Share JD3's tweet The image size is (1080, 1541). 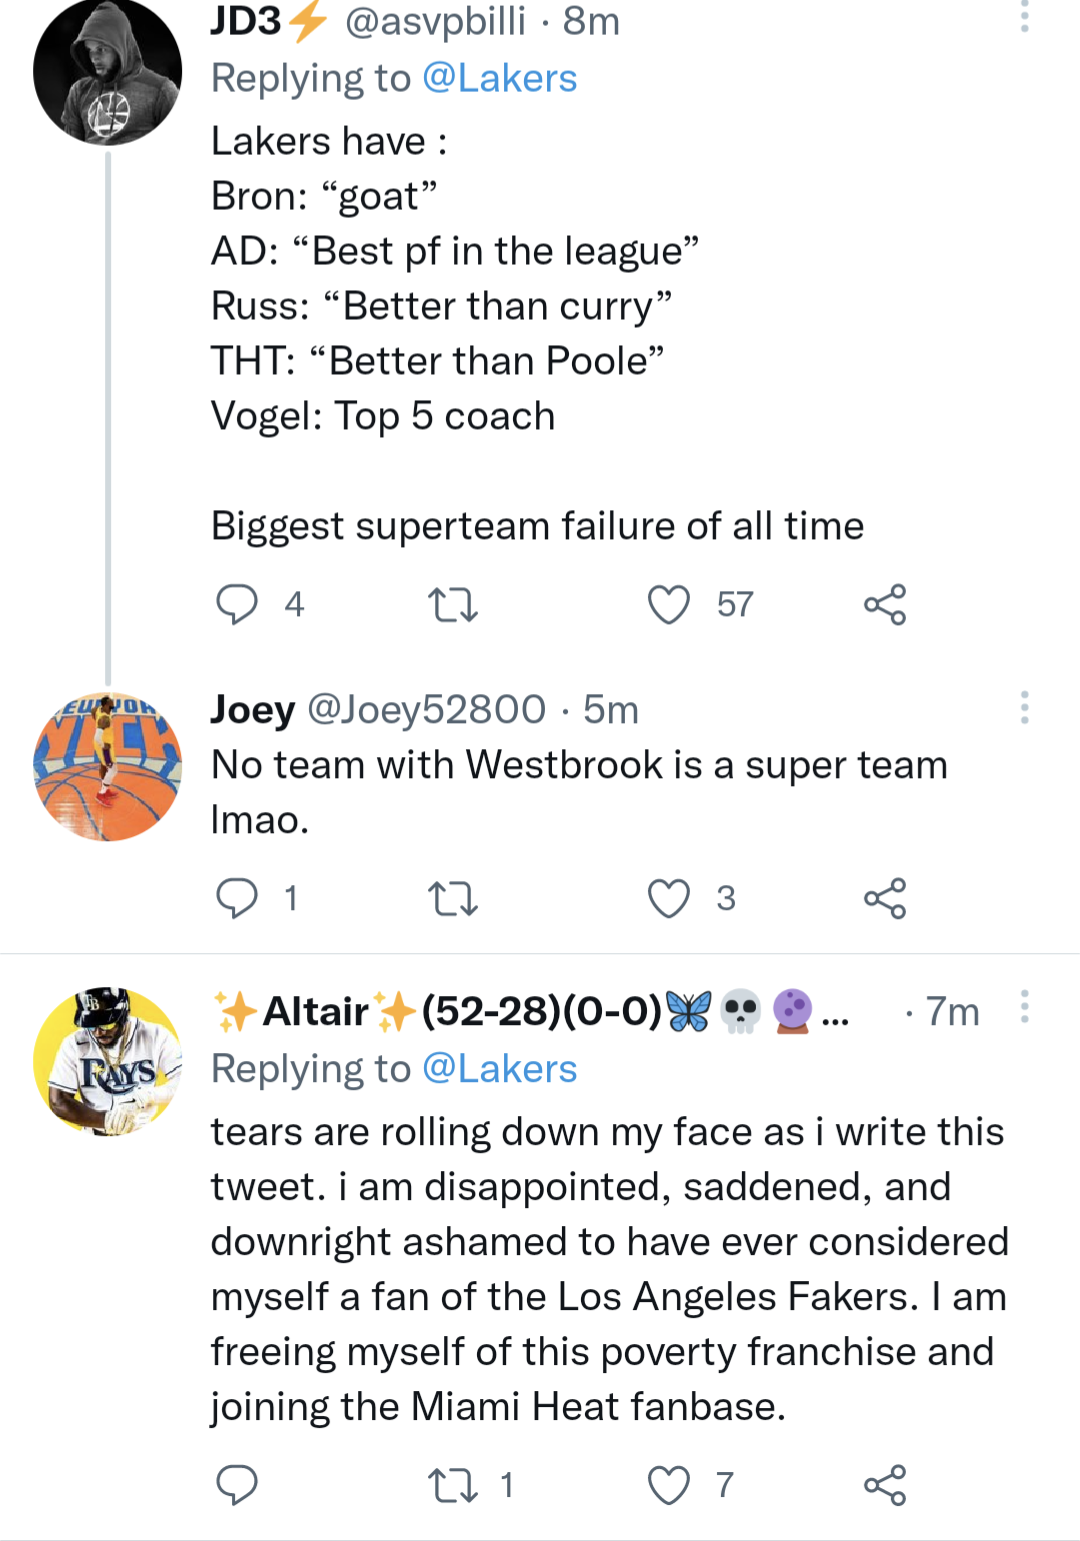pyautogui.click(x=885, y=605)
